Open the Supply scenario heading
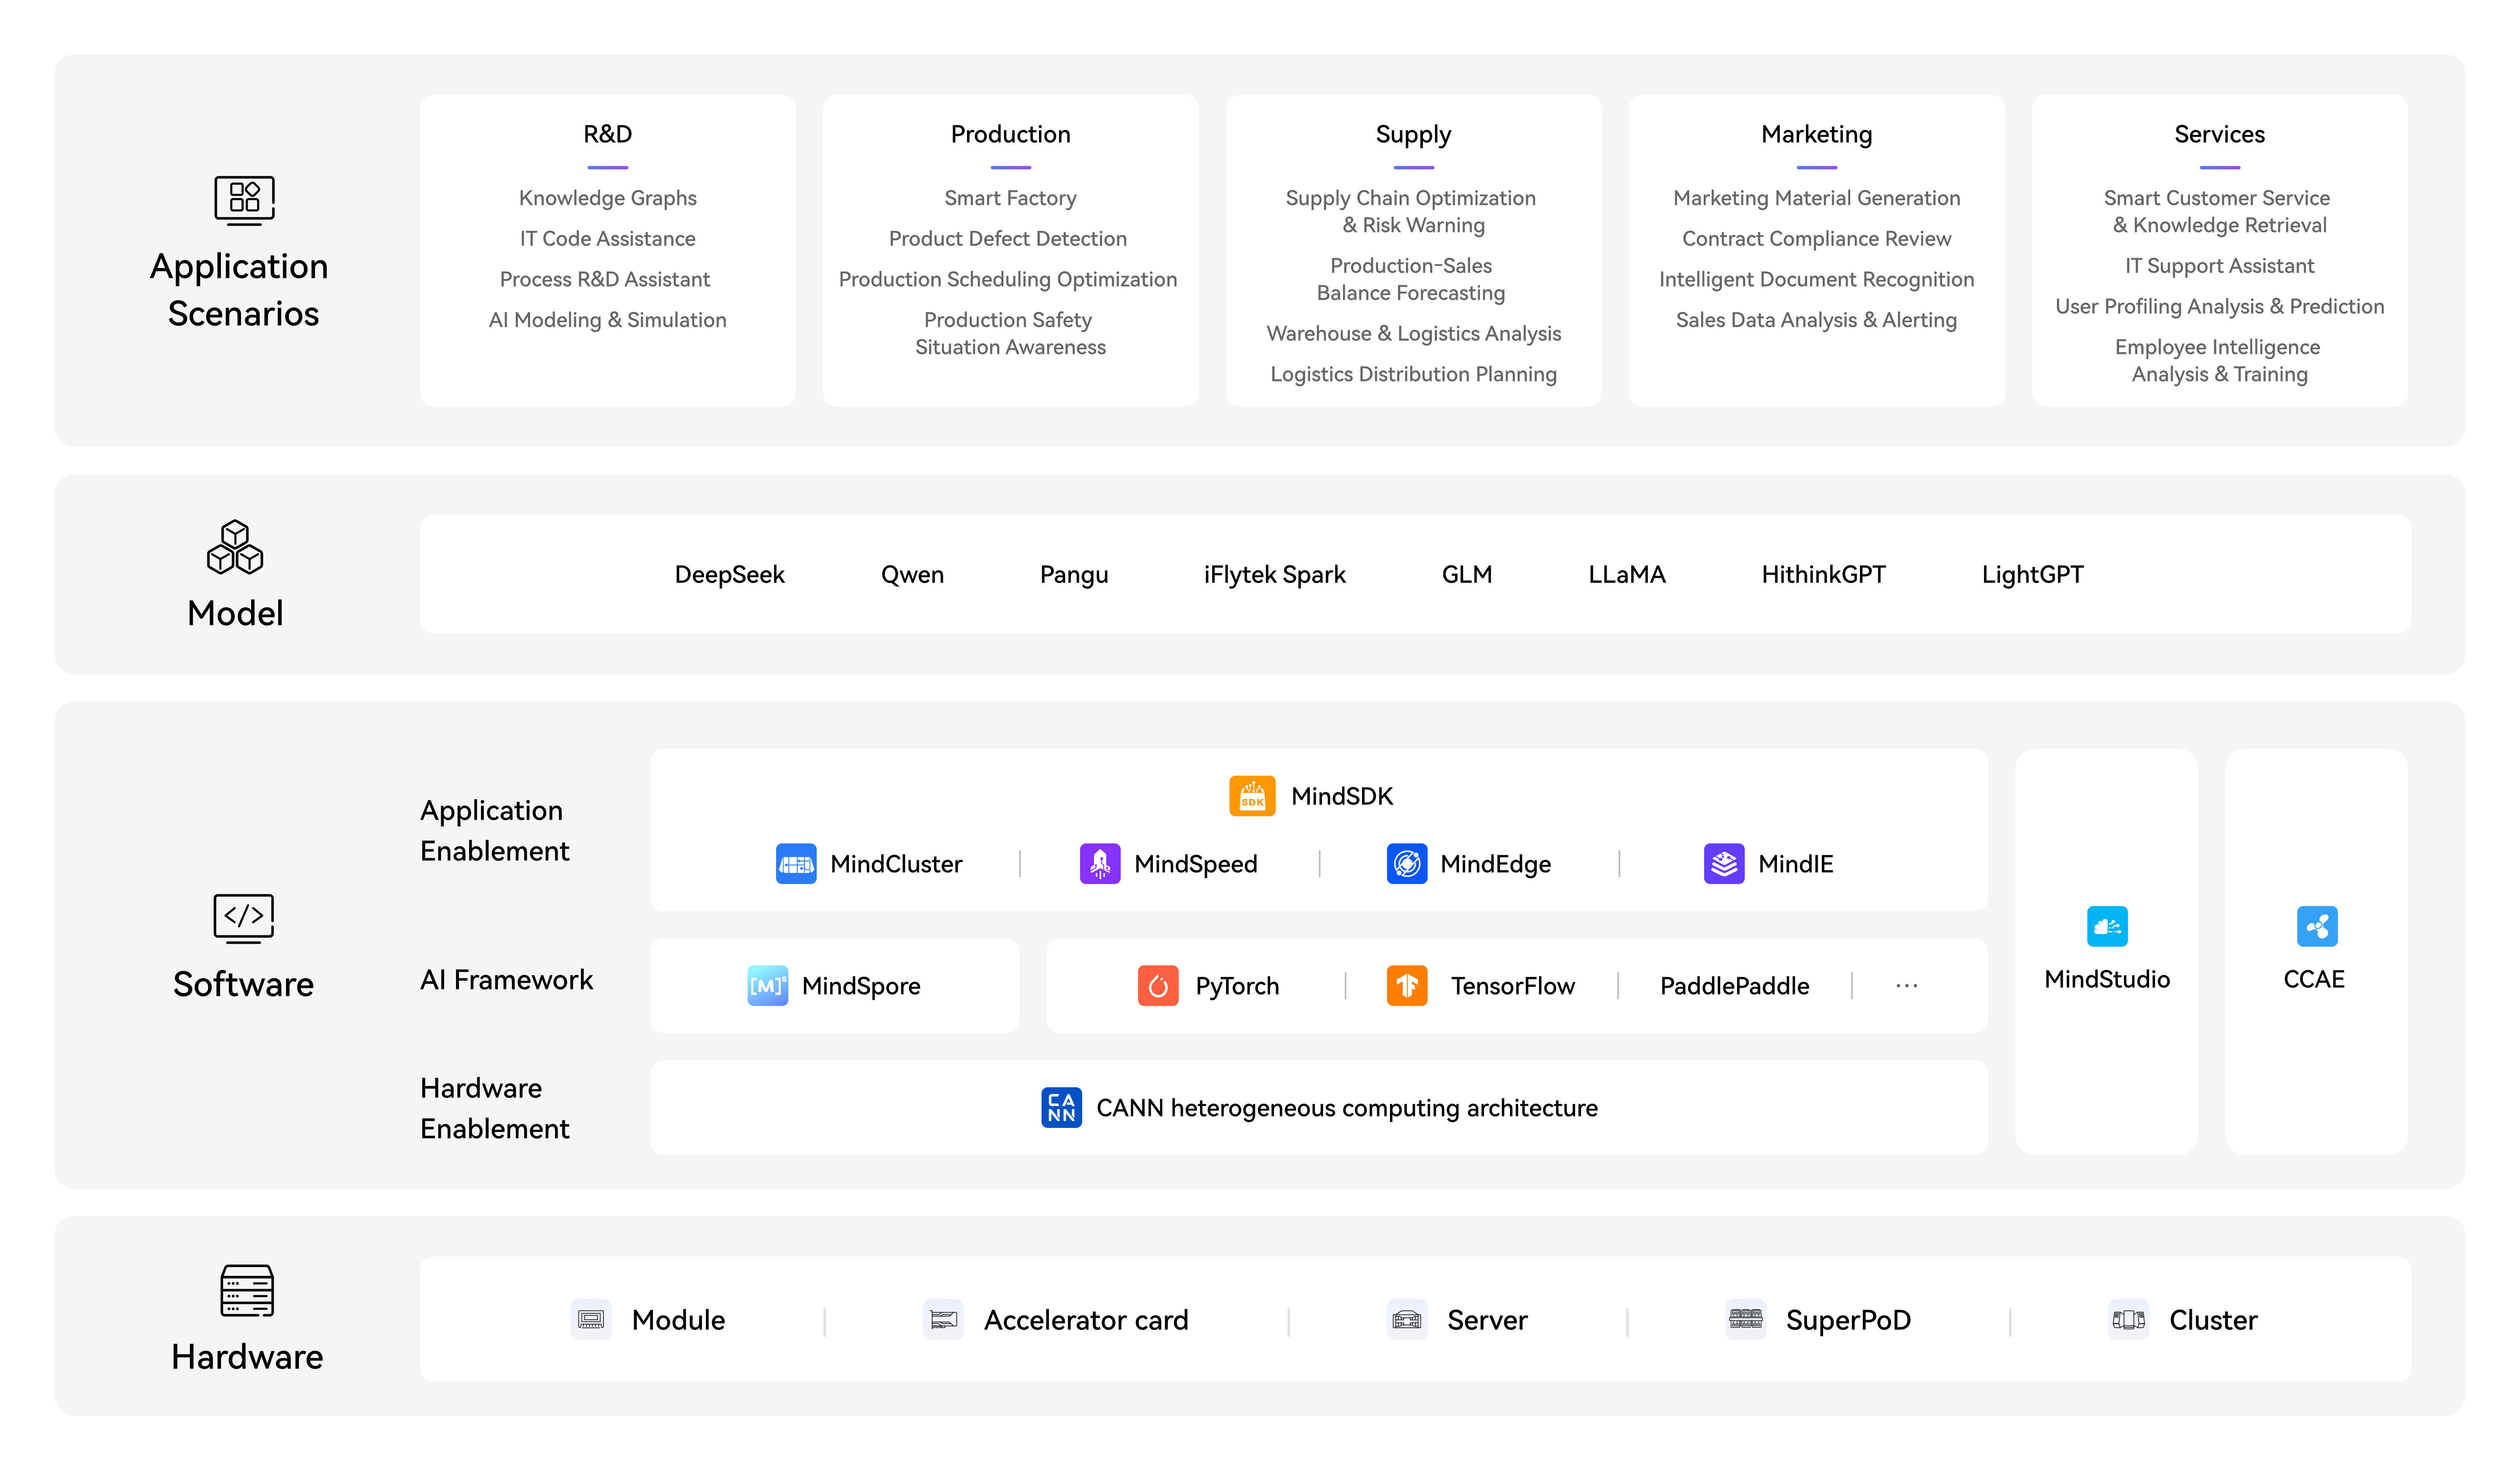The image size is (2520, 1470). [1412, 134]
